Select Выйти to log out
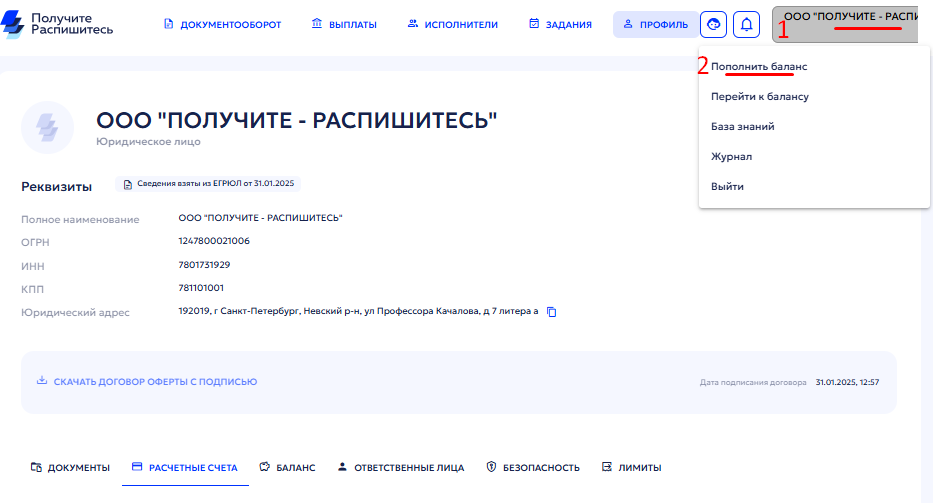933x503 pixels. [x=727, y=186]
